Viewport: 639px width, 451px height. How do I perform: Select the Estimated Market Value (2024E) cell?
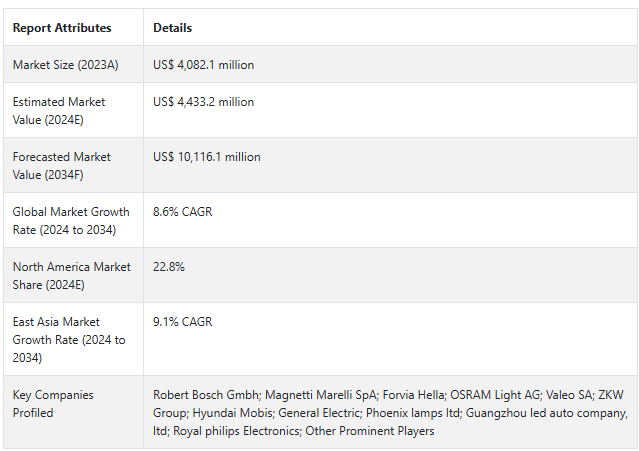click(59, 110)
